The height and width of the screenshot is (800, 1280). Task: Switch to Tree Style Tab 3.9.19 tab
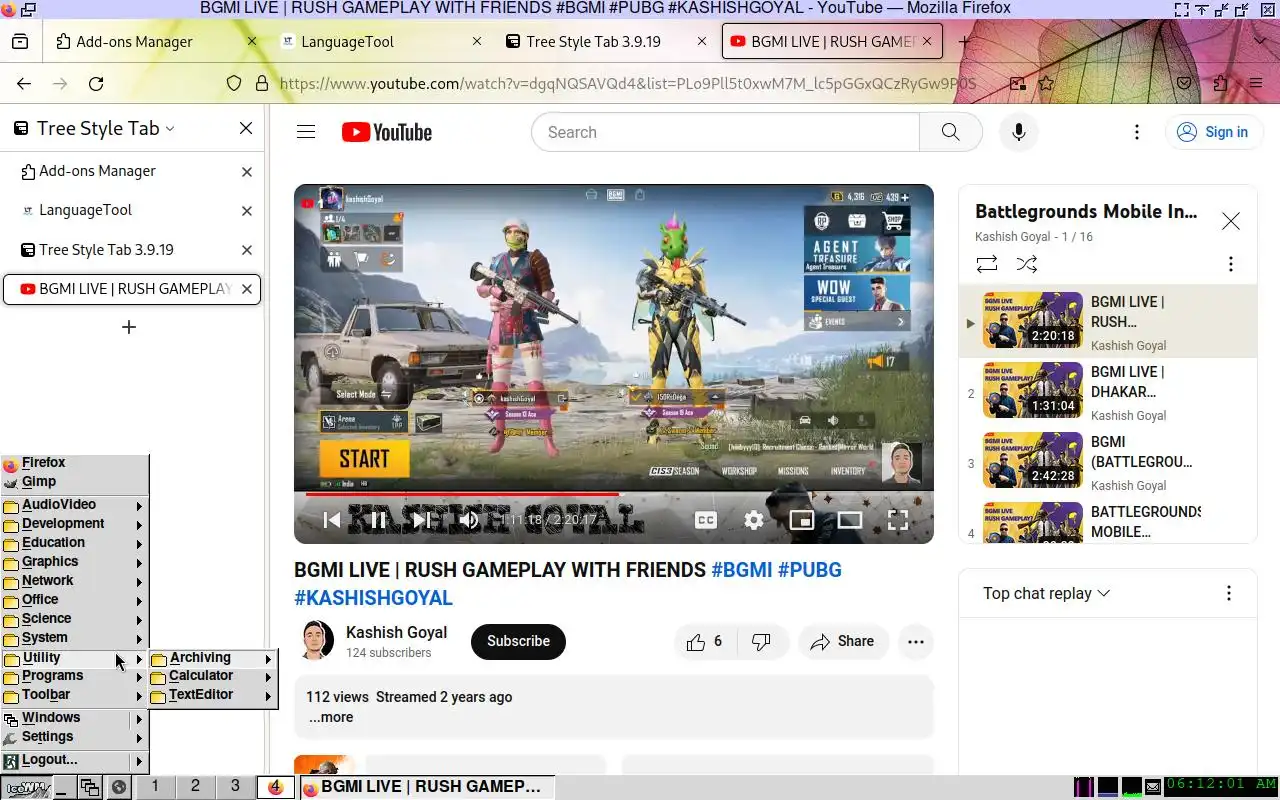606,42
